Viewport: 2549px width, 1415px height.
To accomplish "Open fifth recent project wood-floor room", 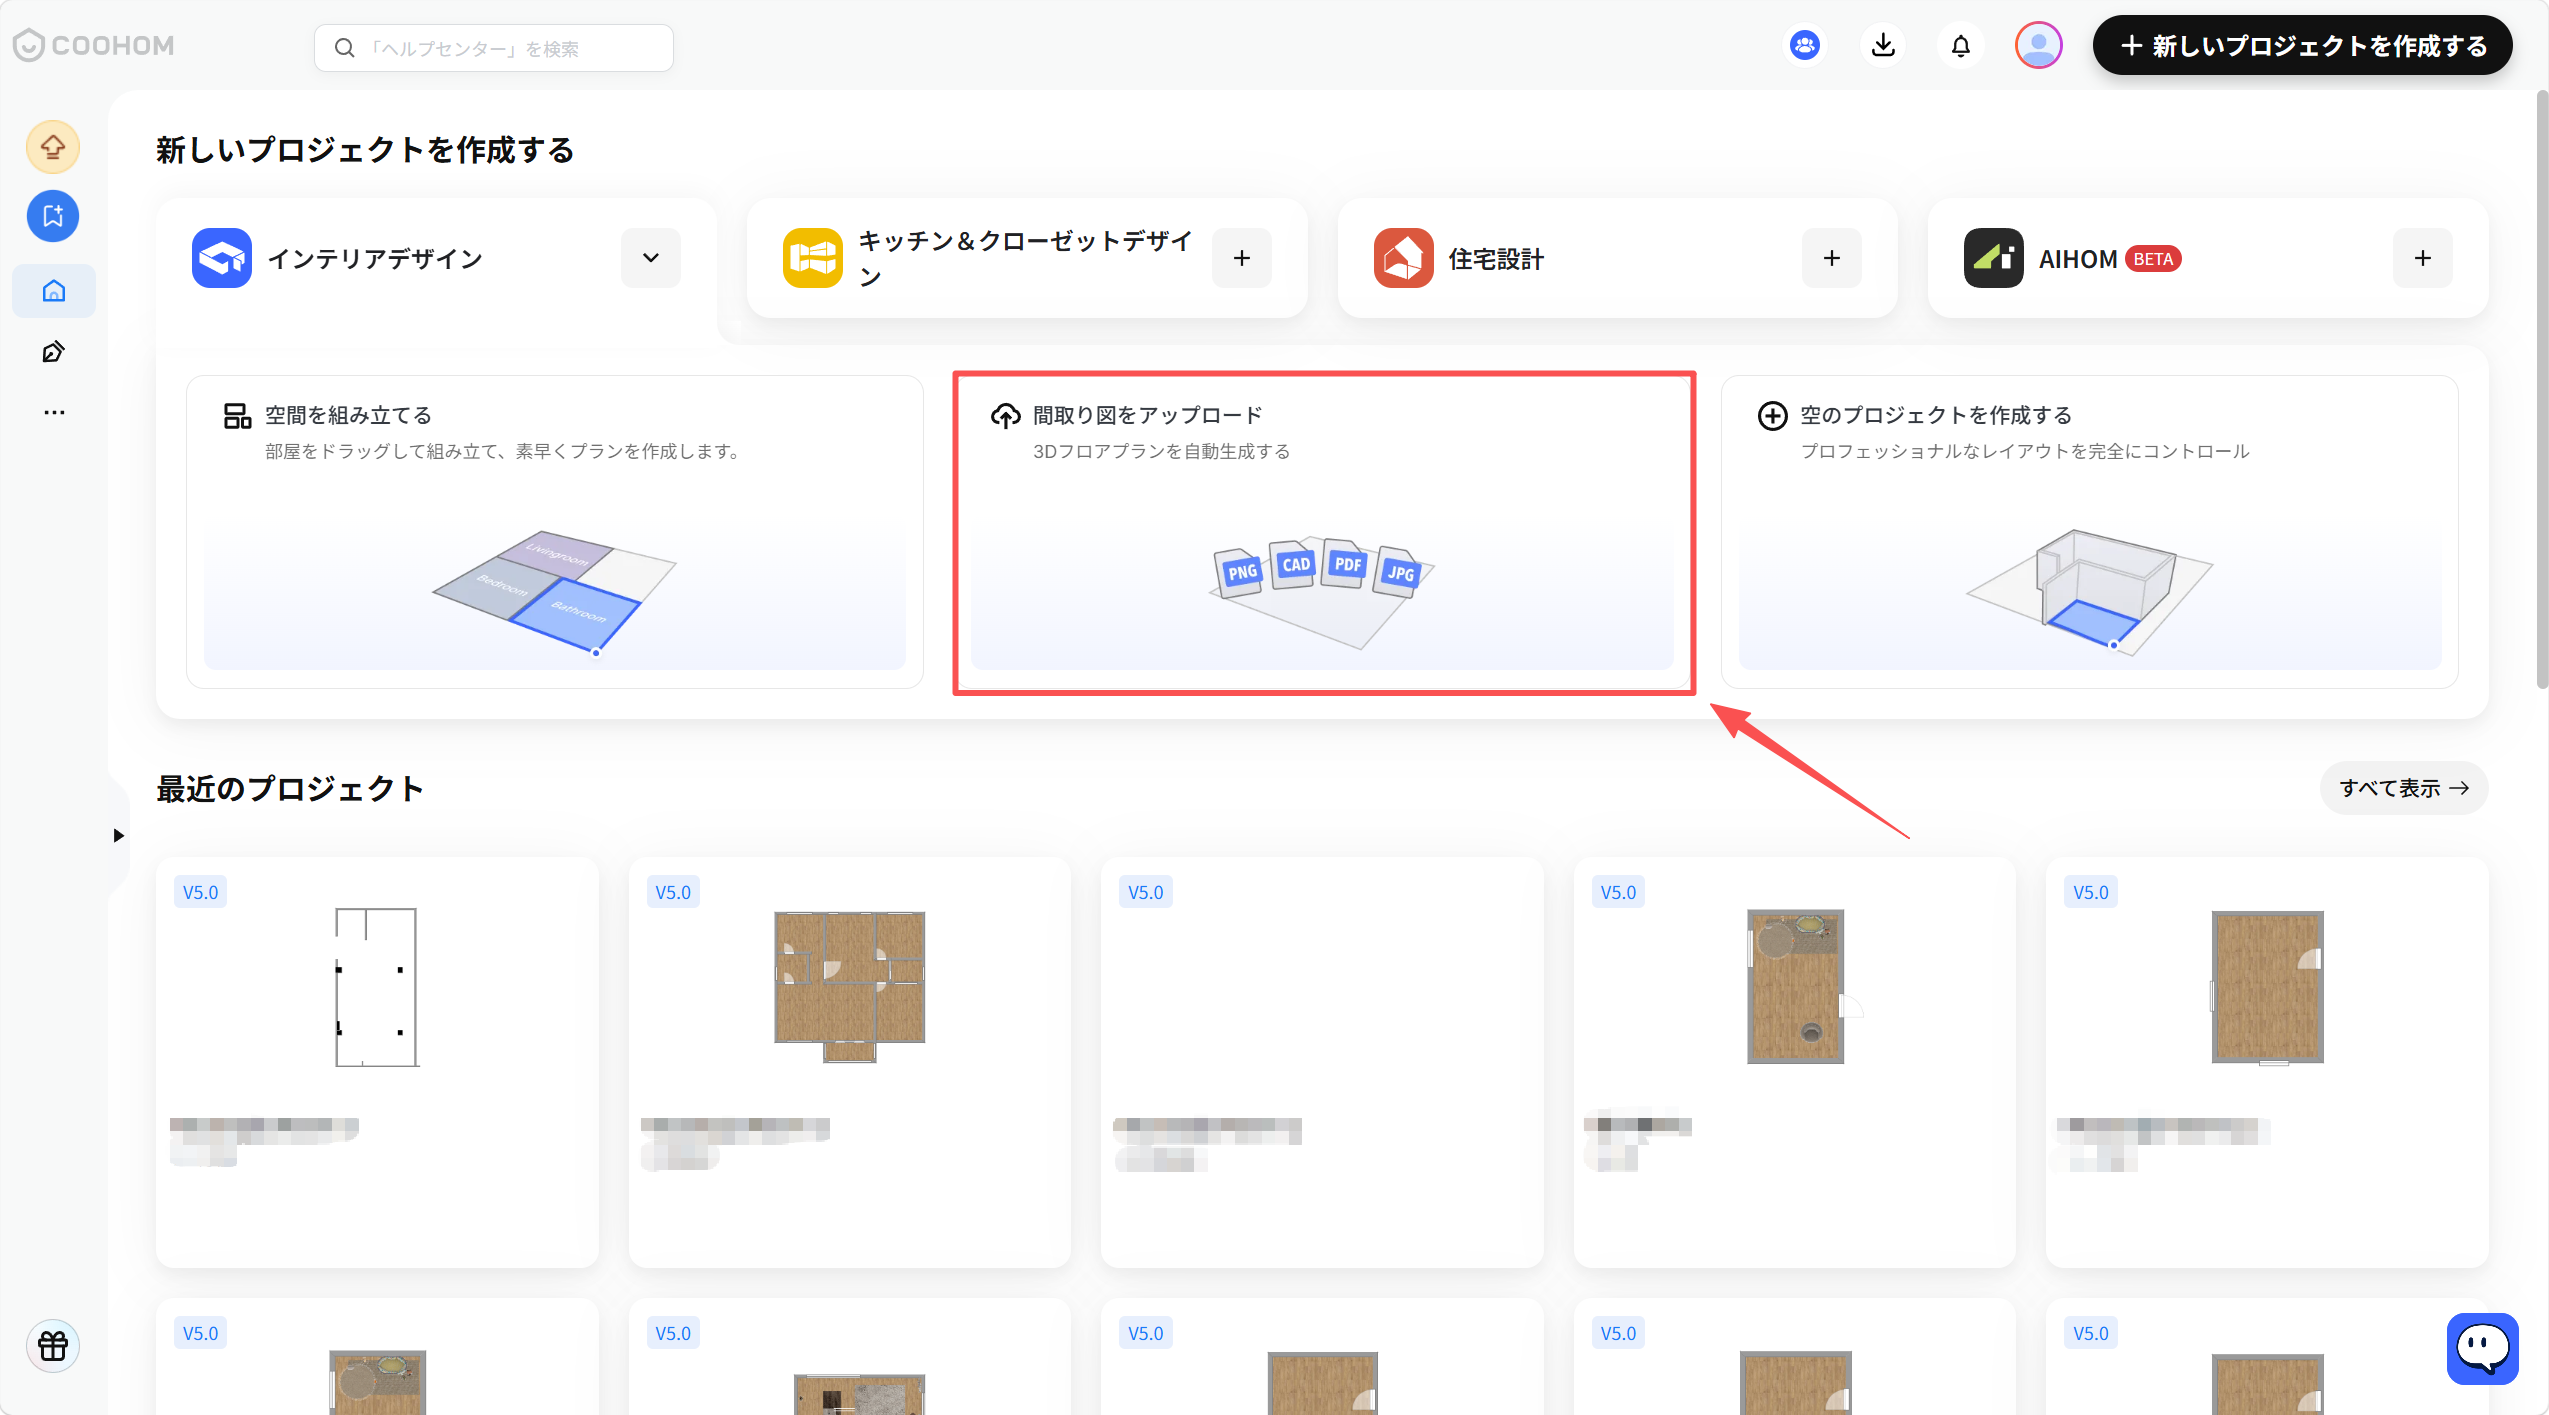I will point(2267,1062).
